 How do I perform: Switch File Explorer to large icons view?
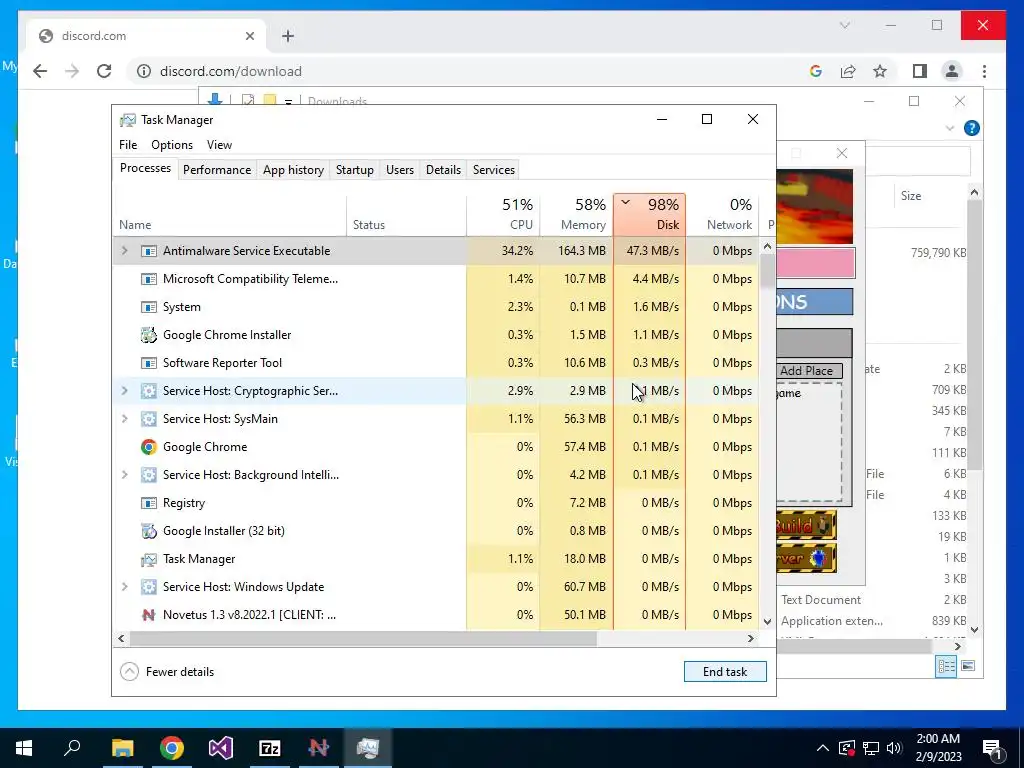point(968,666)
